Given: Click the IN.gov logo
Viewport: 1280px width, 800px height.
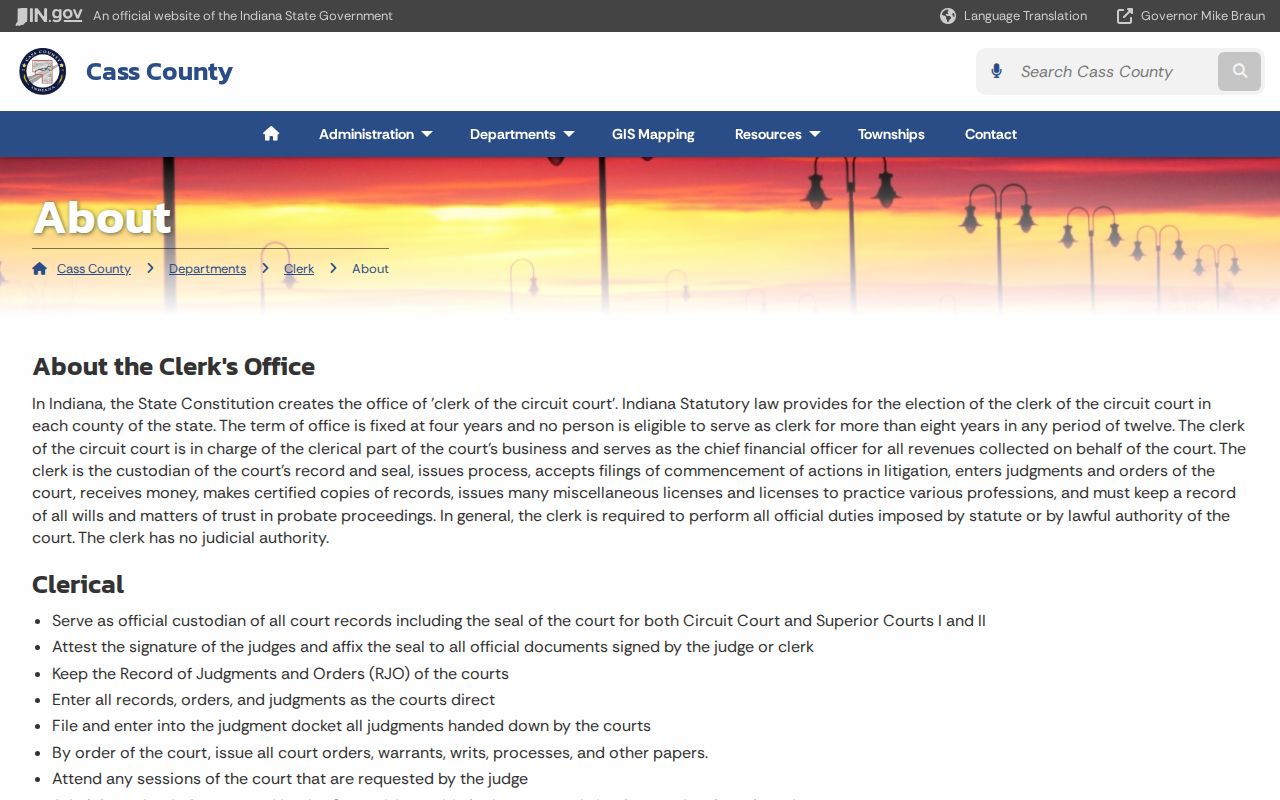Looking at the screenshot, I should coord(49,16).
